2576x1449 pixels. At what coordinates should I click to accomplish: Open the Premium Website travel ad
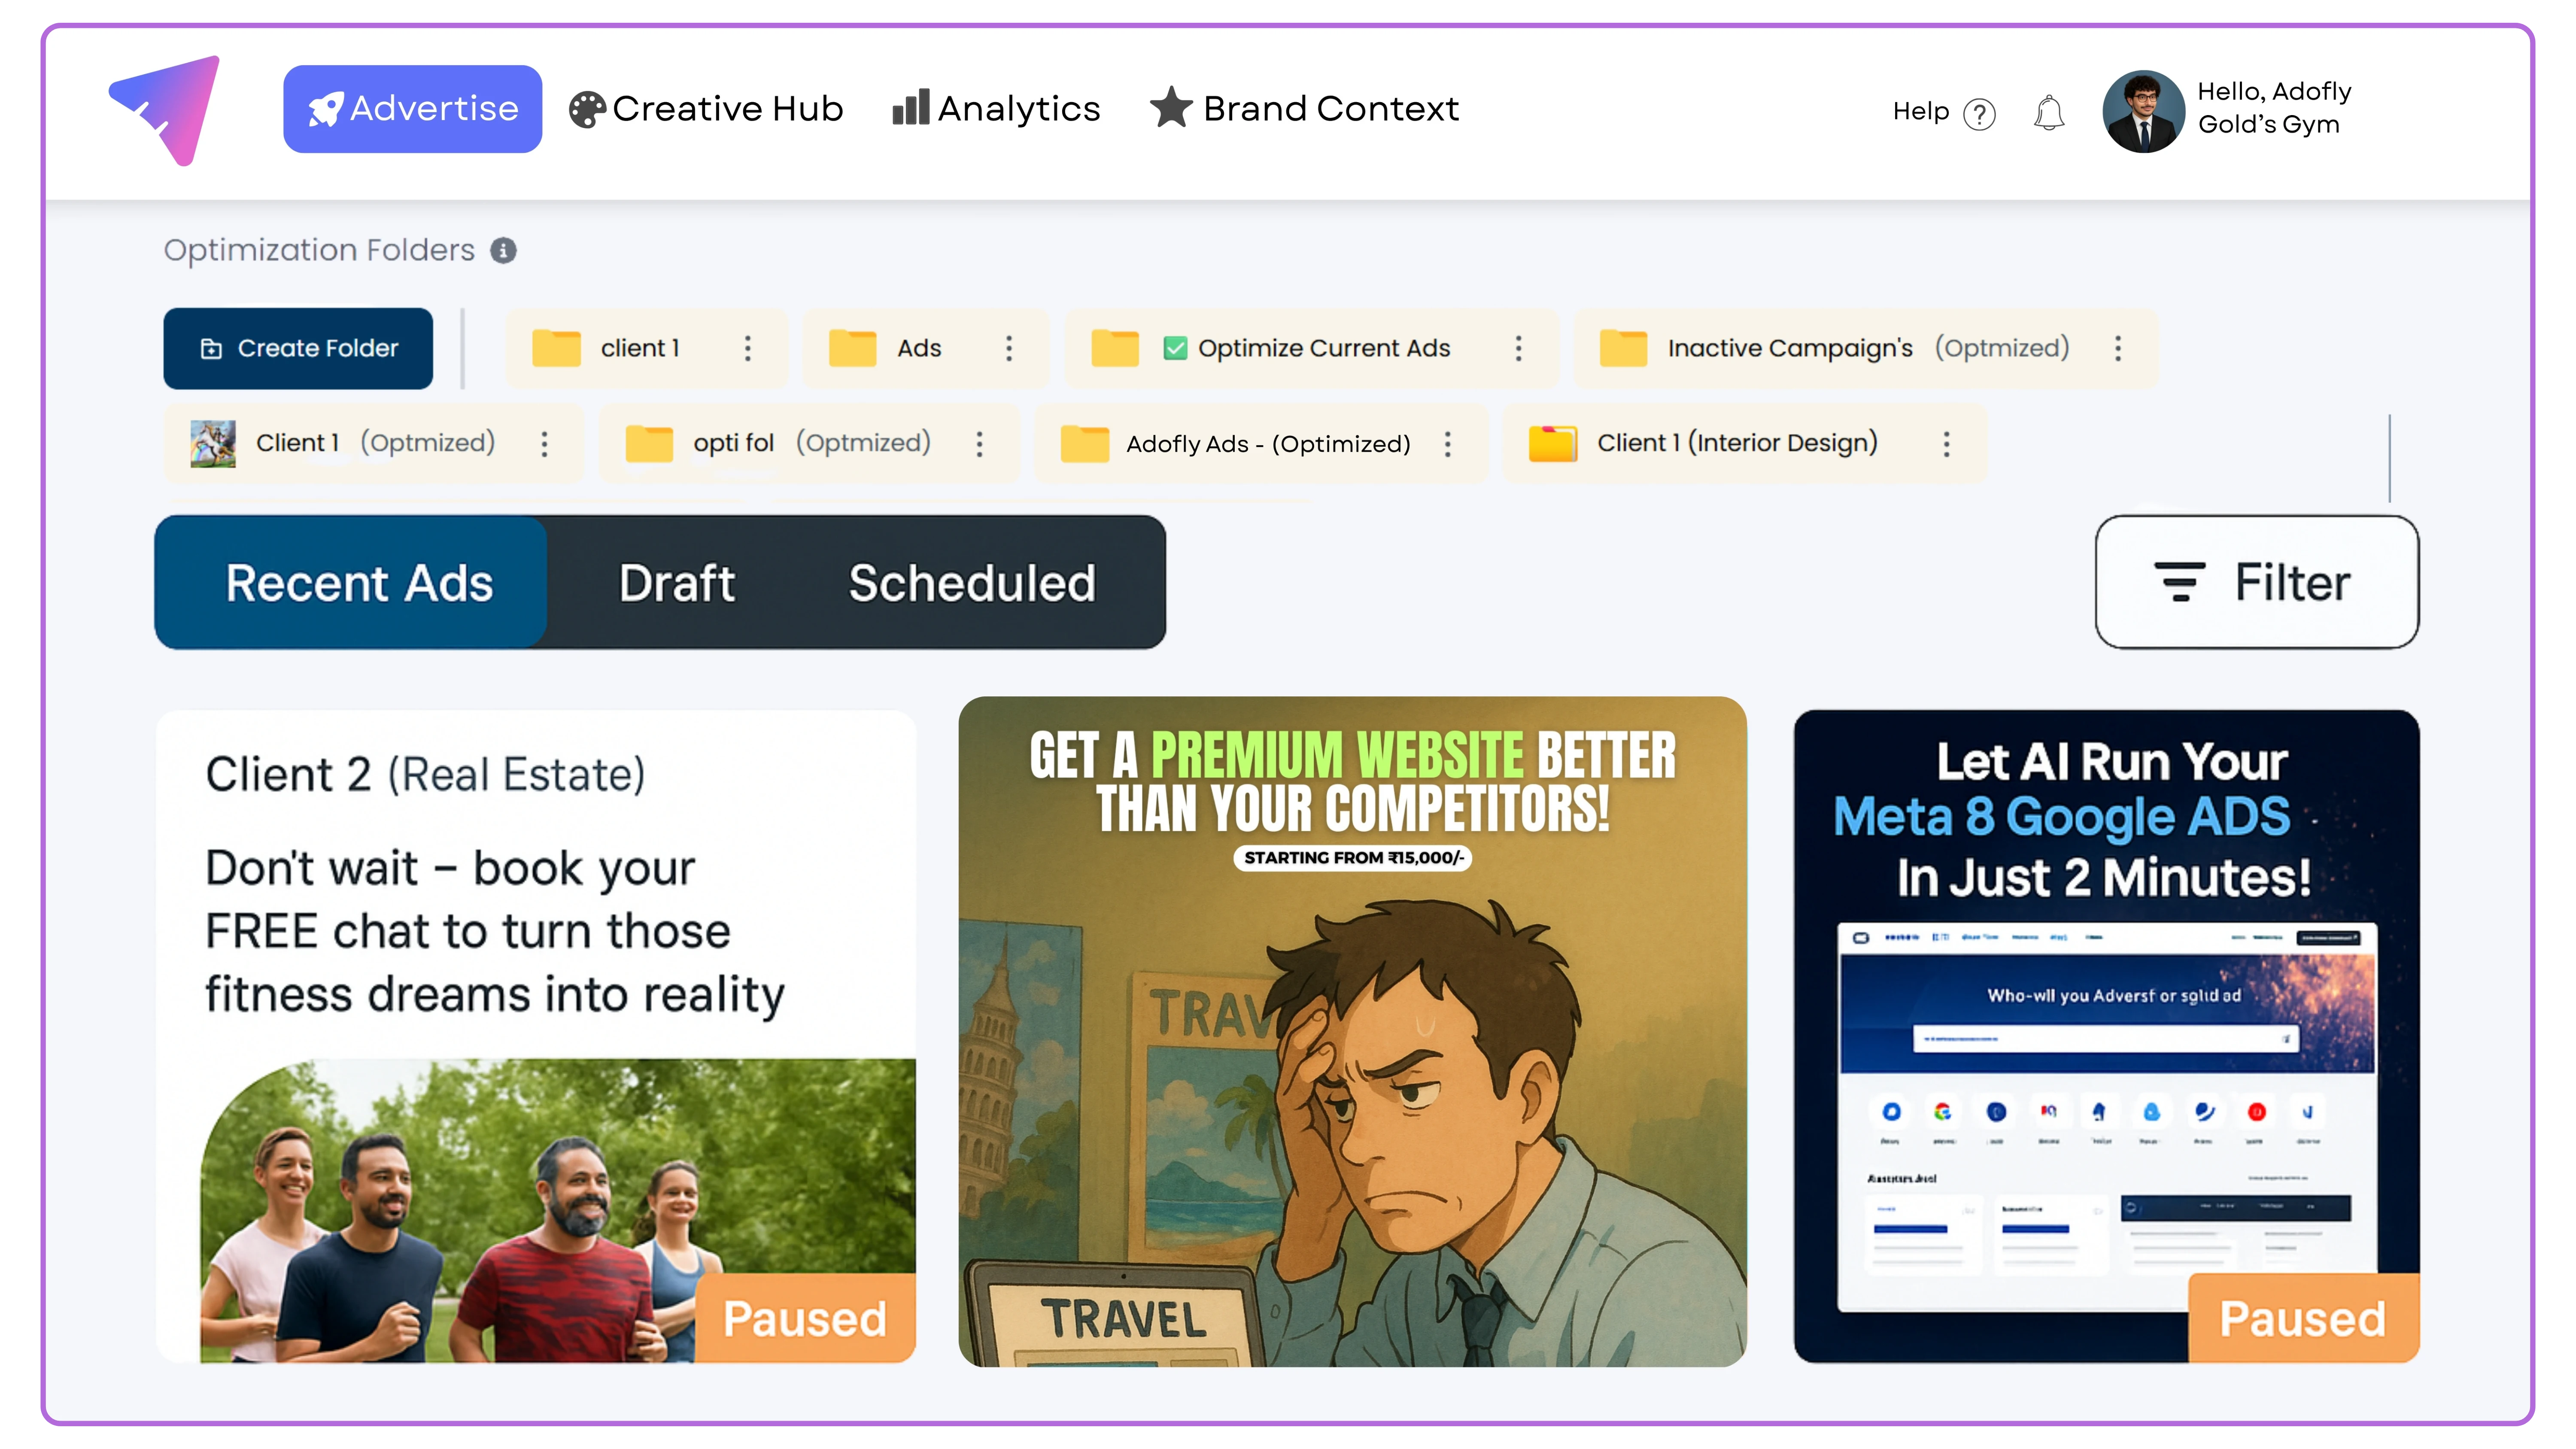[1352, 1032]
